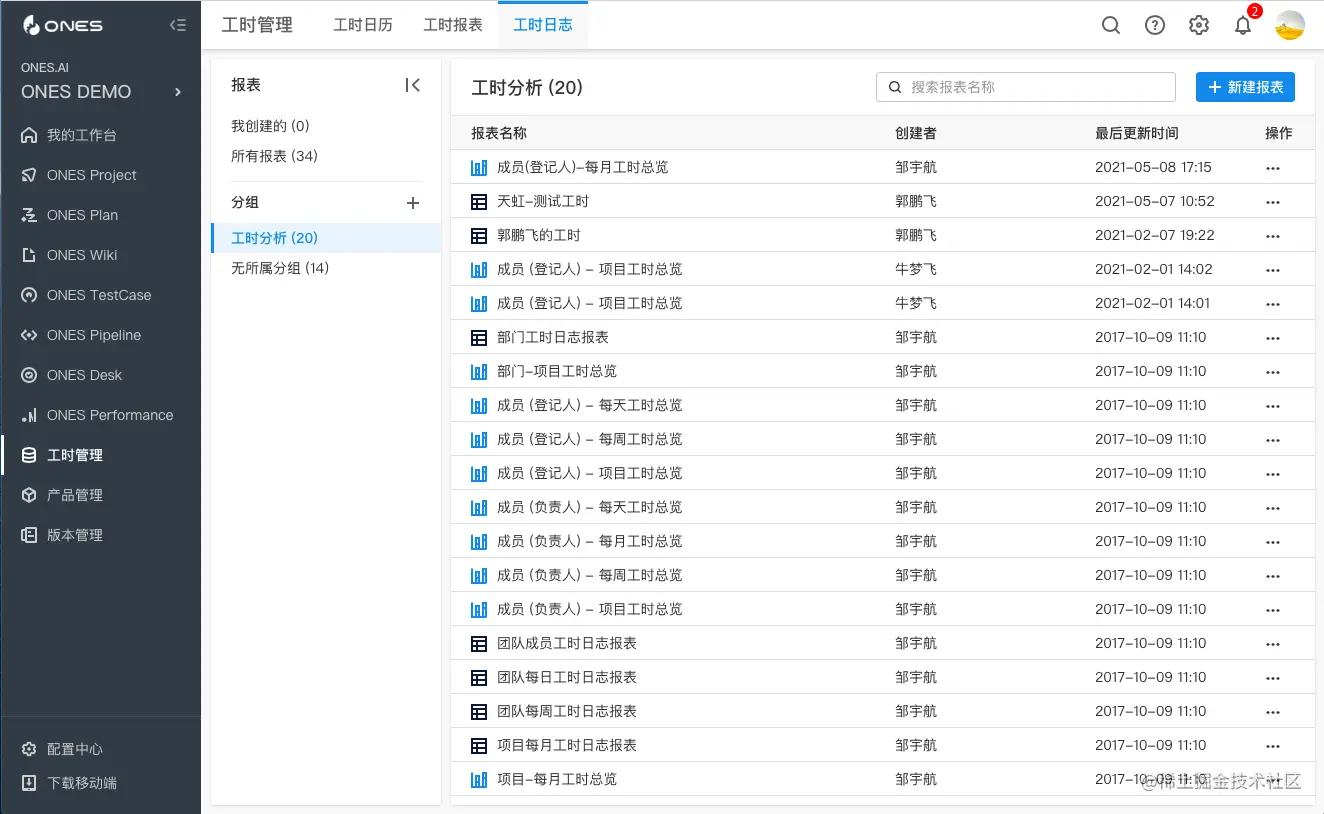Viewport: 1324px width, 814px height.
Task: Open 配置中心 at sidebar bottom
Action: click(74, 749)
